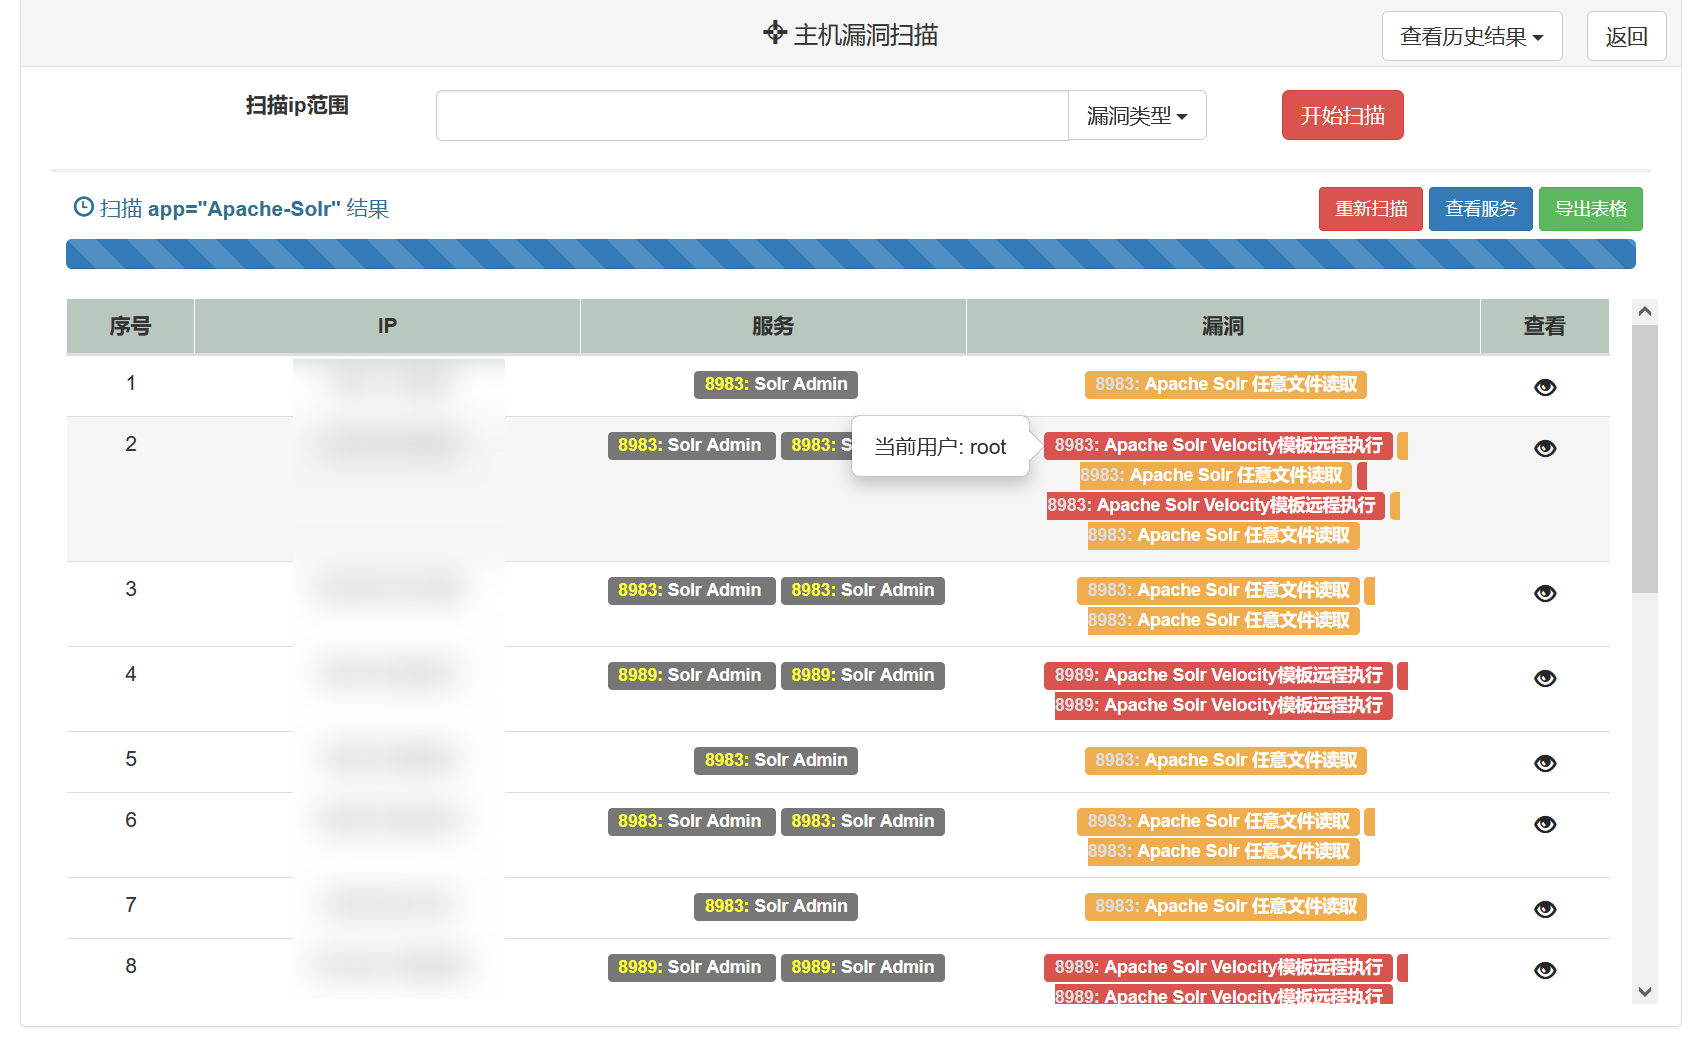View details via eye icon in row 6
The width and height of the screenshot is (1702, 1060).
point(1545,824)
